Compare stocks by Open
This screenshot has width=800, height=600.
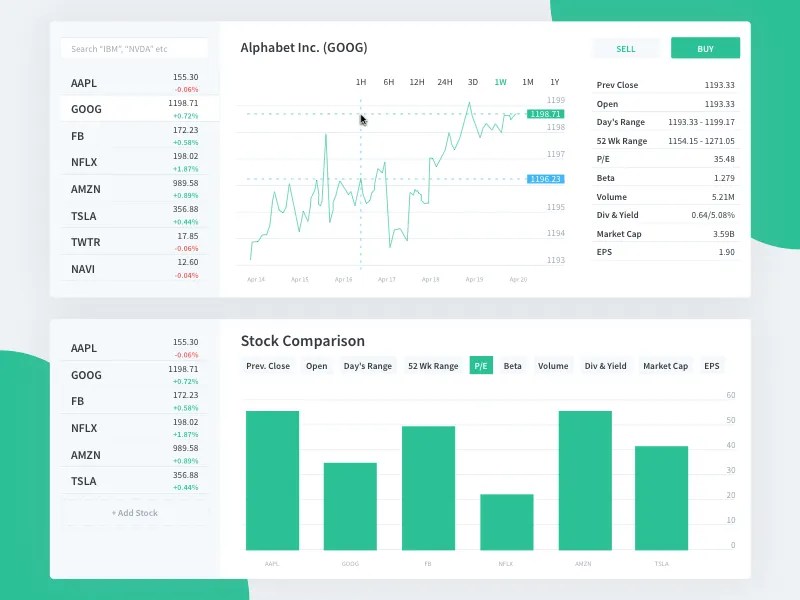(x=316, y=366)
